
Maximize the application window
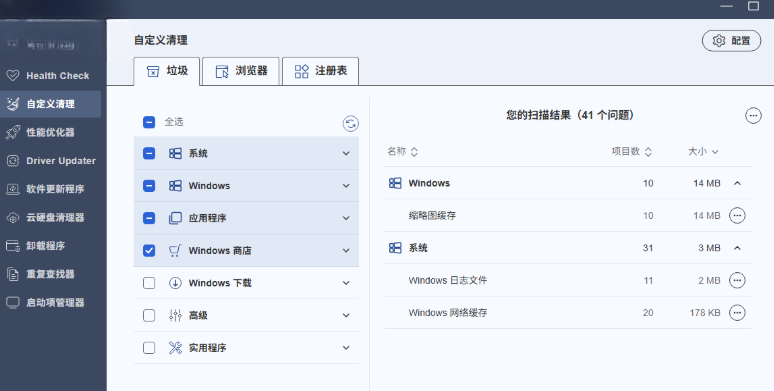753,6
